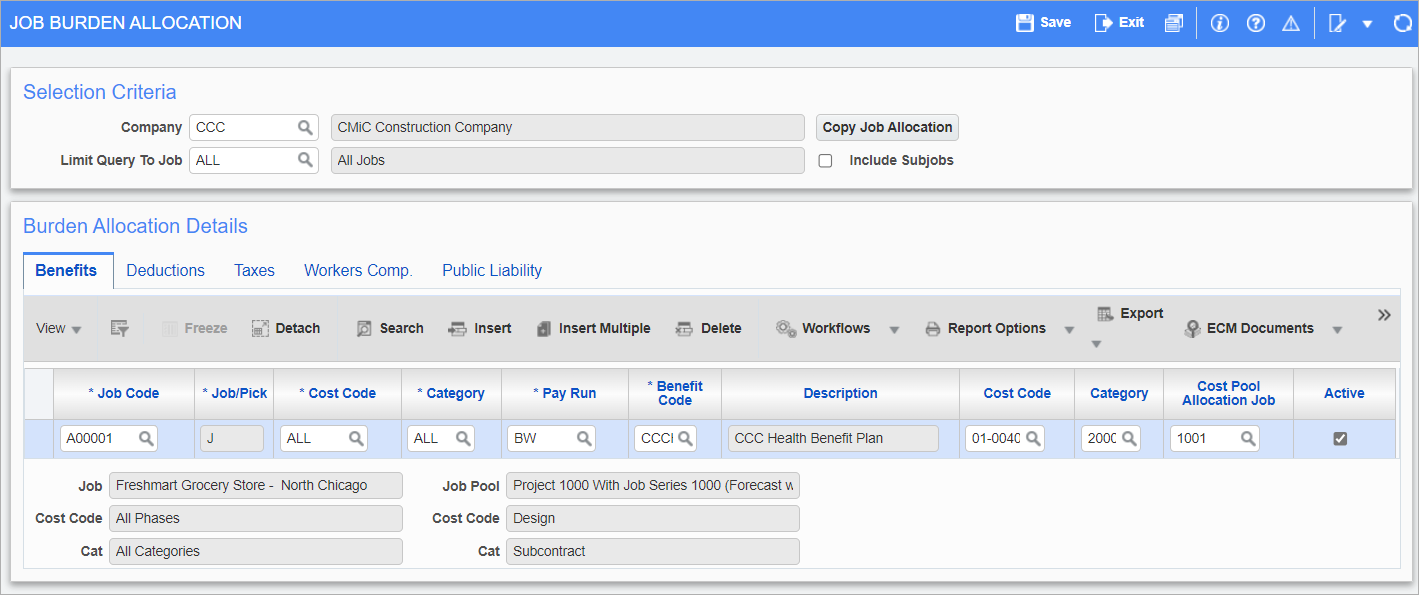Switch to the Workers Comp. tab

(x=358, y=270)
